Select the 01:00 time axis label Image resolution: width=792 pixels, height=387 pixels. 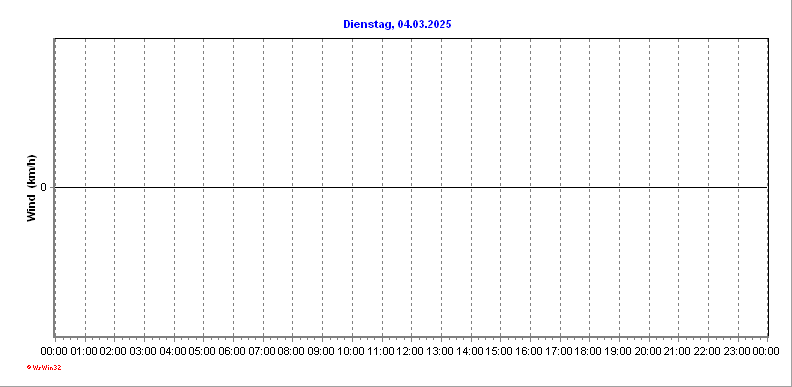[x=83, y=351]
